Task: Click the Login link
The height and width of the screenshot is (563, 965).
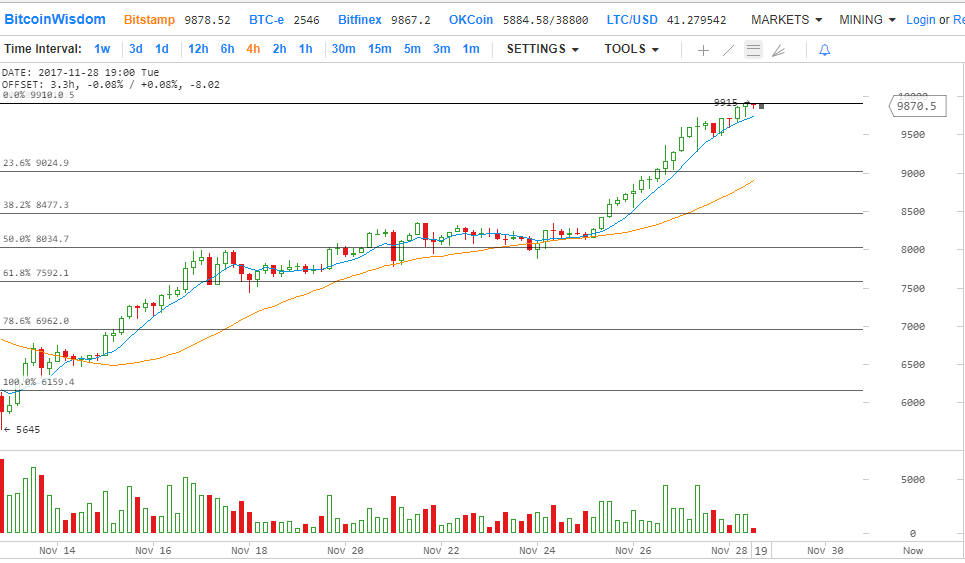Action: (x=920, y=19)
